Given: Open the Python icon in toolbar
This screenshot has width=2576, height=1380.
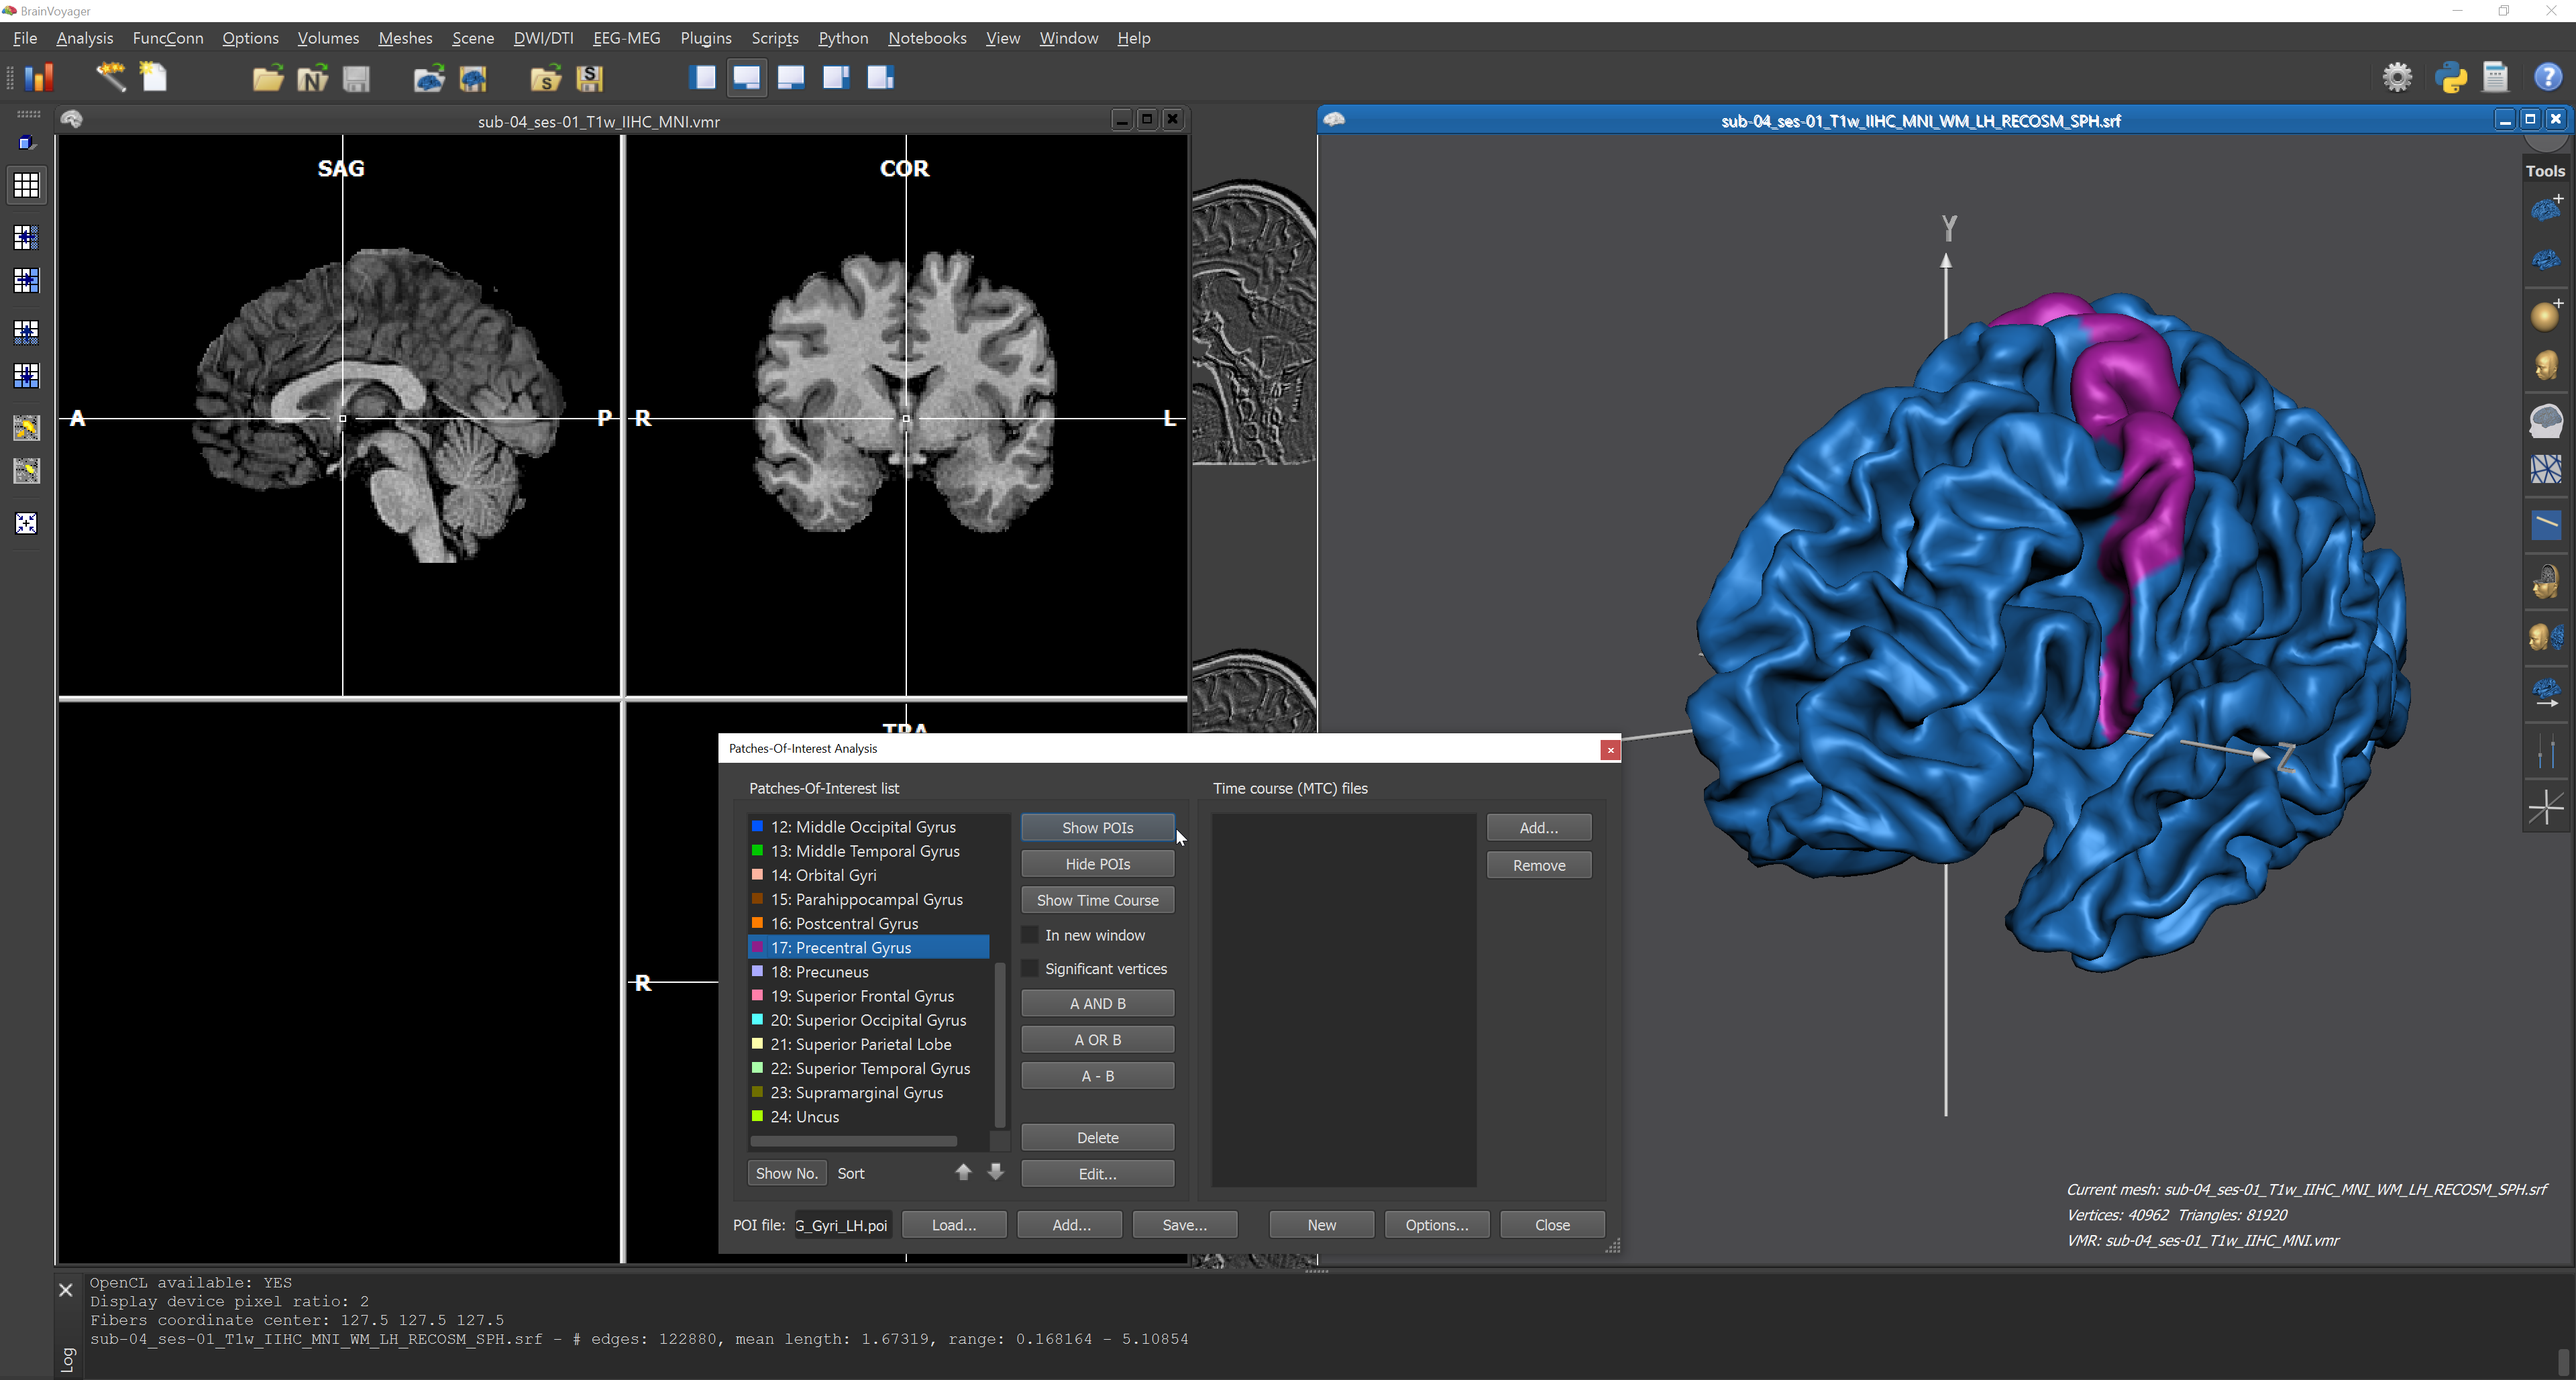Looking at the screenshot, I should 2451,77.
